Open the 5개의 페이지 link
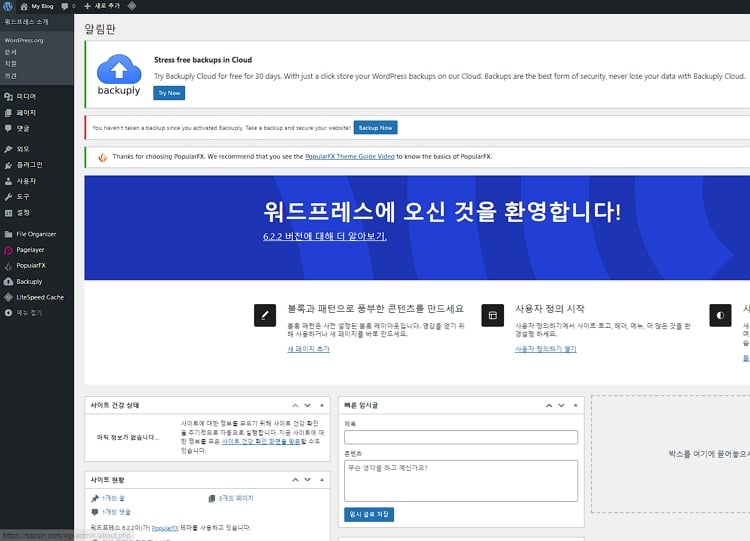The image size is (750, 541). pyautogui.click(x=236, y=498)
